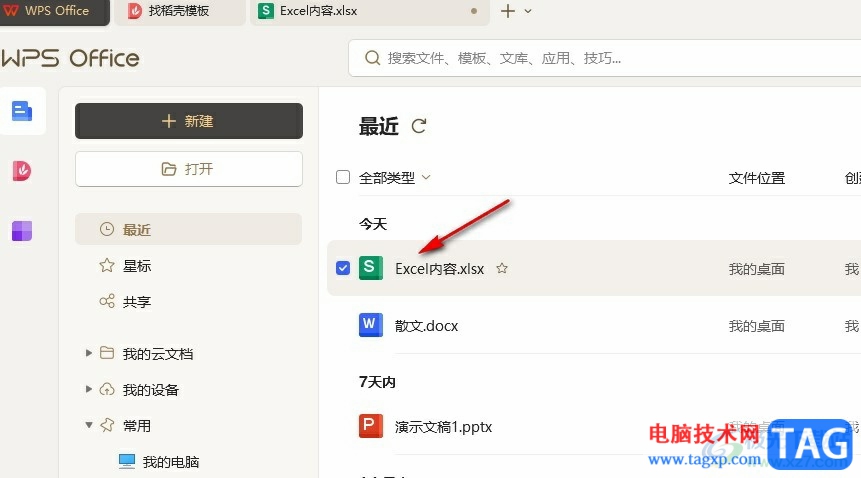861x478 pixels.
Task: Check the select-all files checkbox
Action: 343,177
